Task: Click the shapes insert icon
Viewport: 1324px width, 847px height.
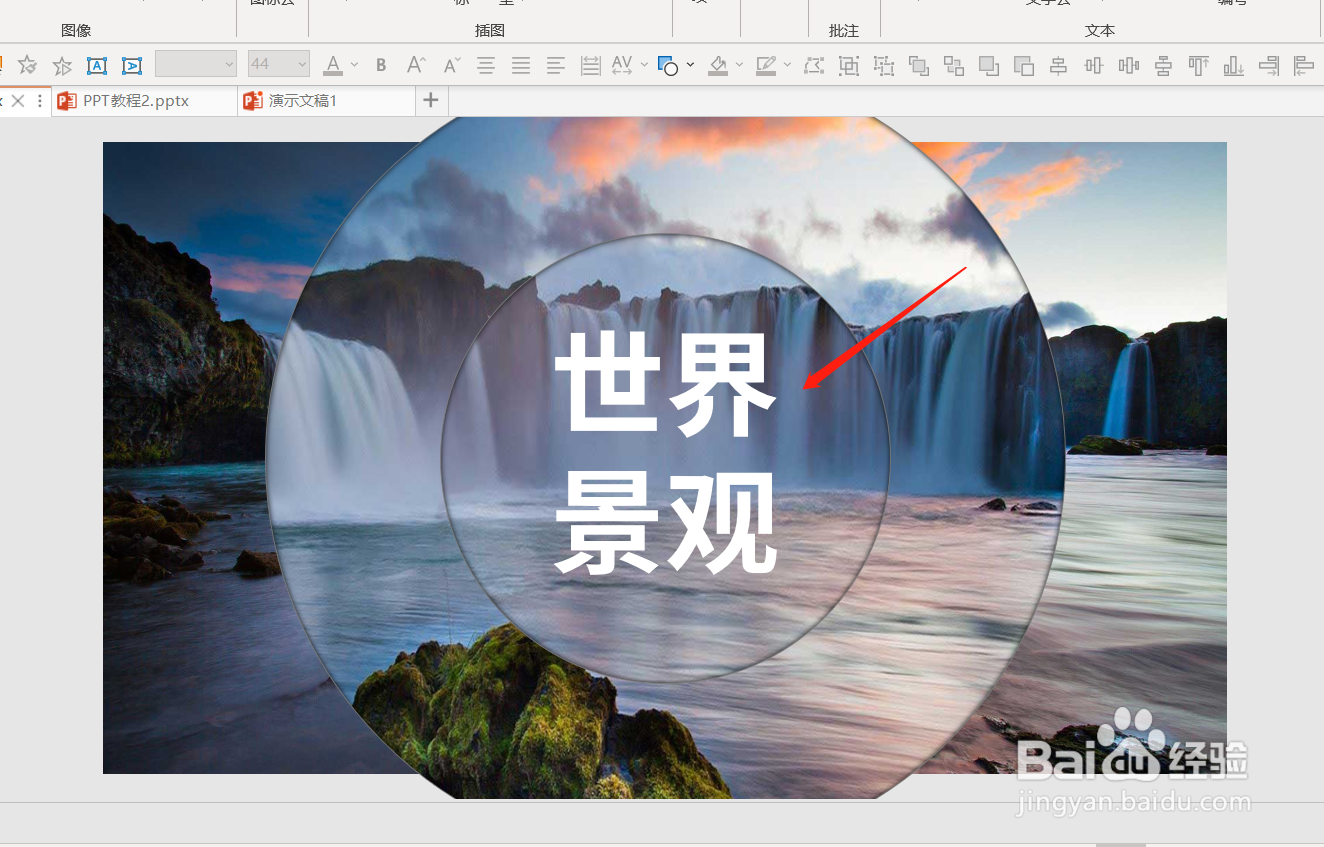Action: coord(668,66)
